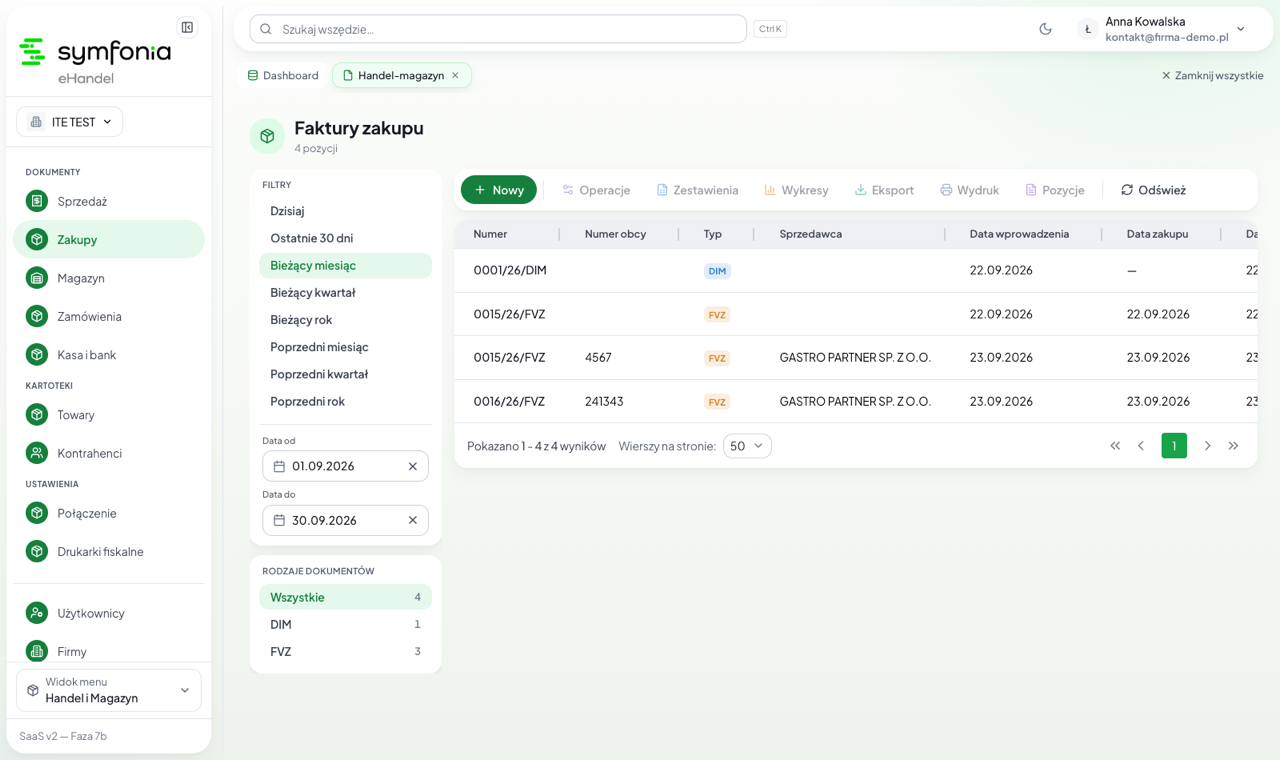Open the ITE TEST company dropdown
This screenshot has height=760, width=1280.
pyautogui.click(x=69, y=122)
